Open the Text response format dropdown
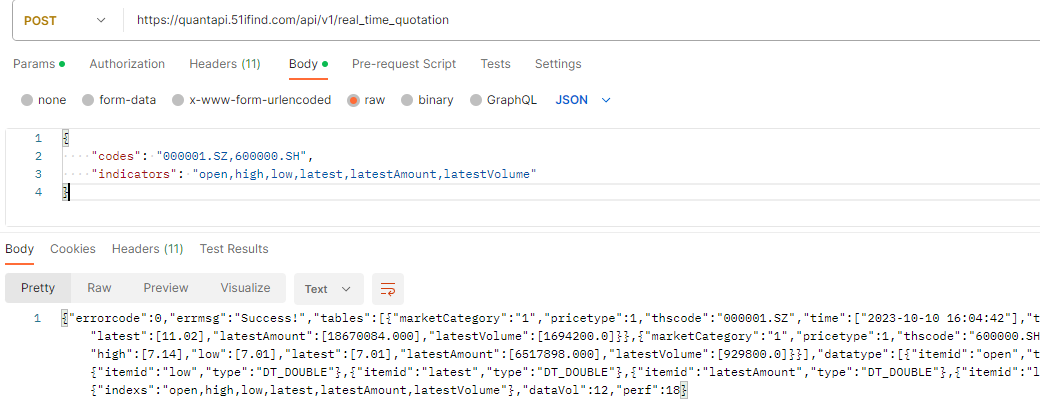This screenshot has height=414, width=1040. point(327,289)
